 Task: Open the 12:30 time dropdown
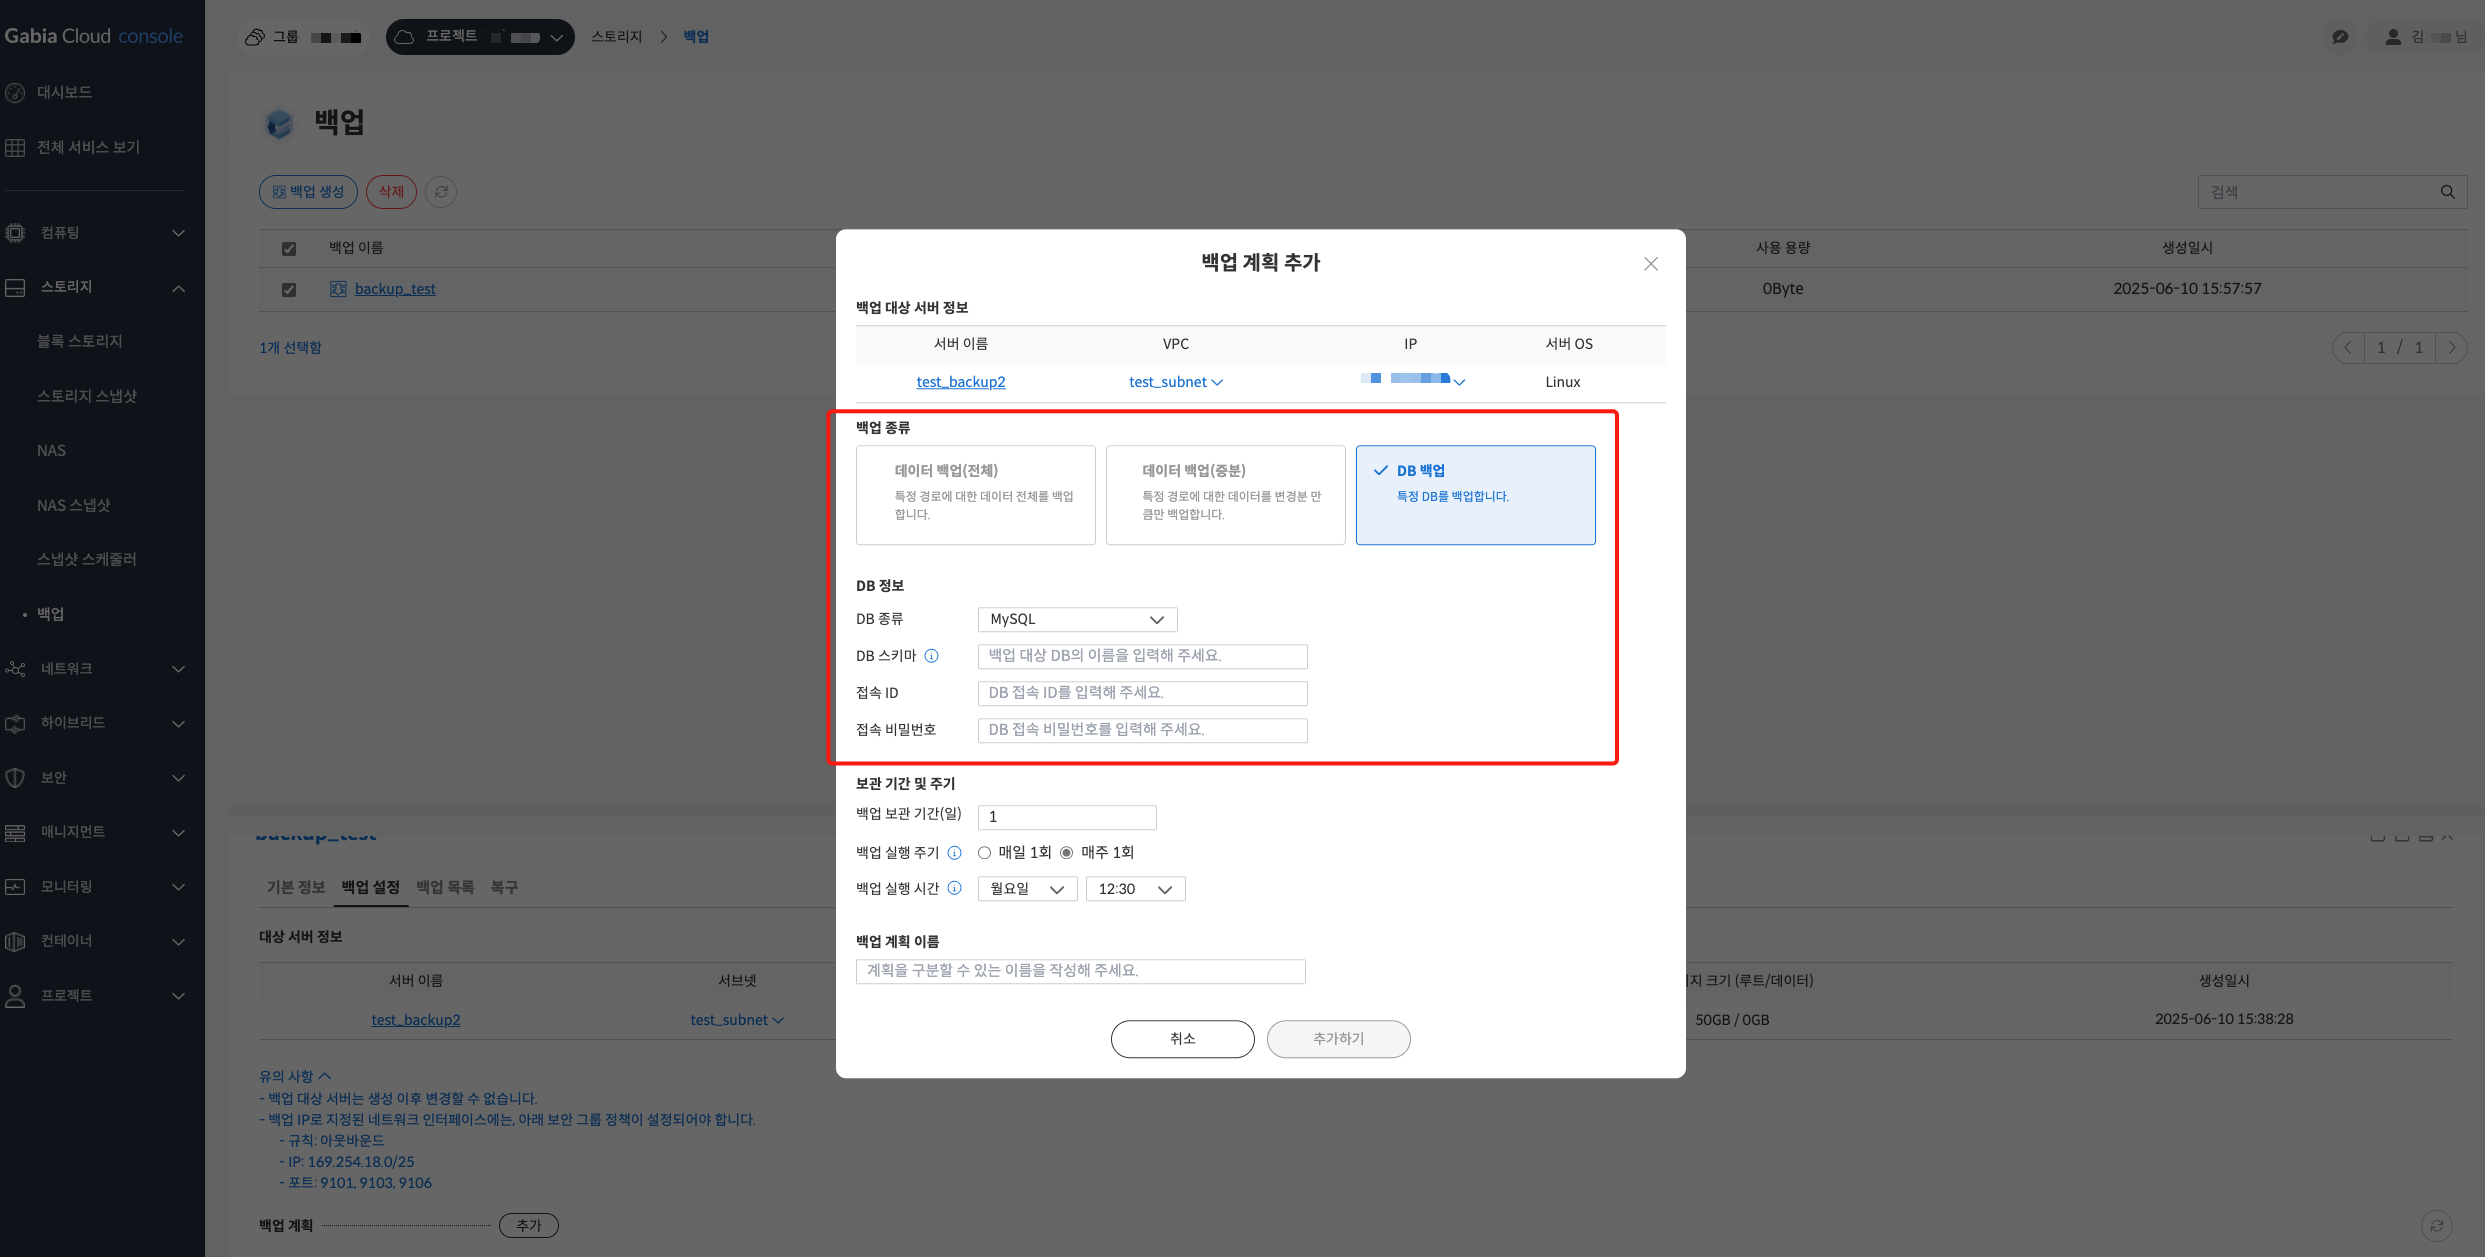pos(1135,889)
